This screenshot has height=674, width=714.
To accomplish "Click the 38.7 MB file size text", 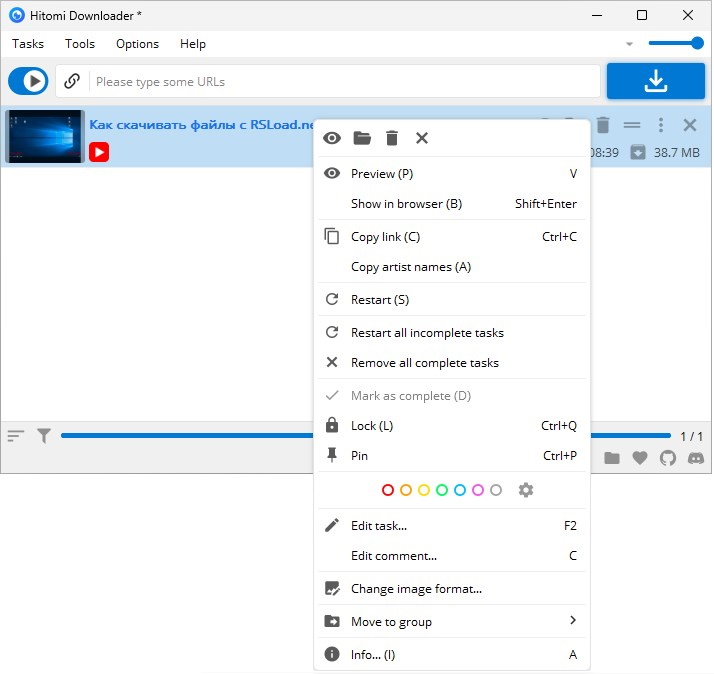I will [677, 153].
